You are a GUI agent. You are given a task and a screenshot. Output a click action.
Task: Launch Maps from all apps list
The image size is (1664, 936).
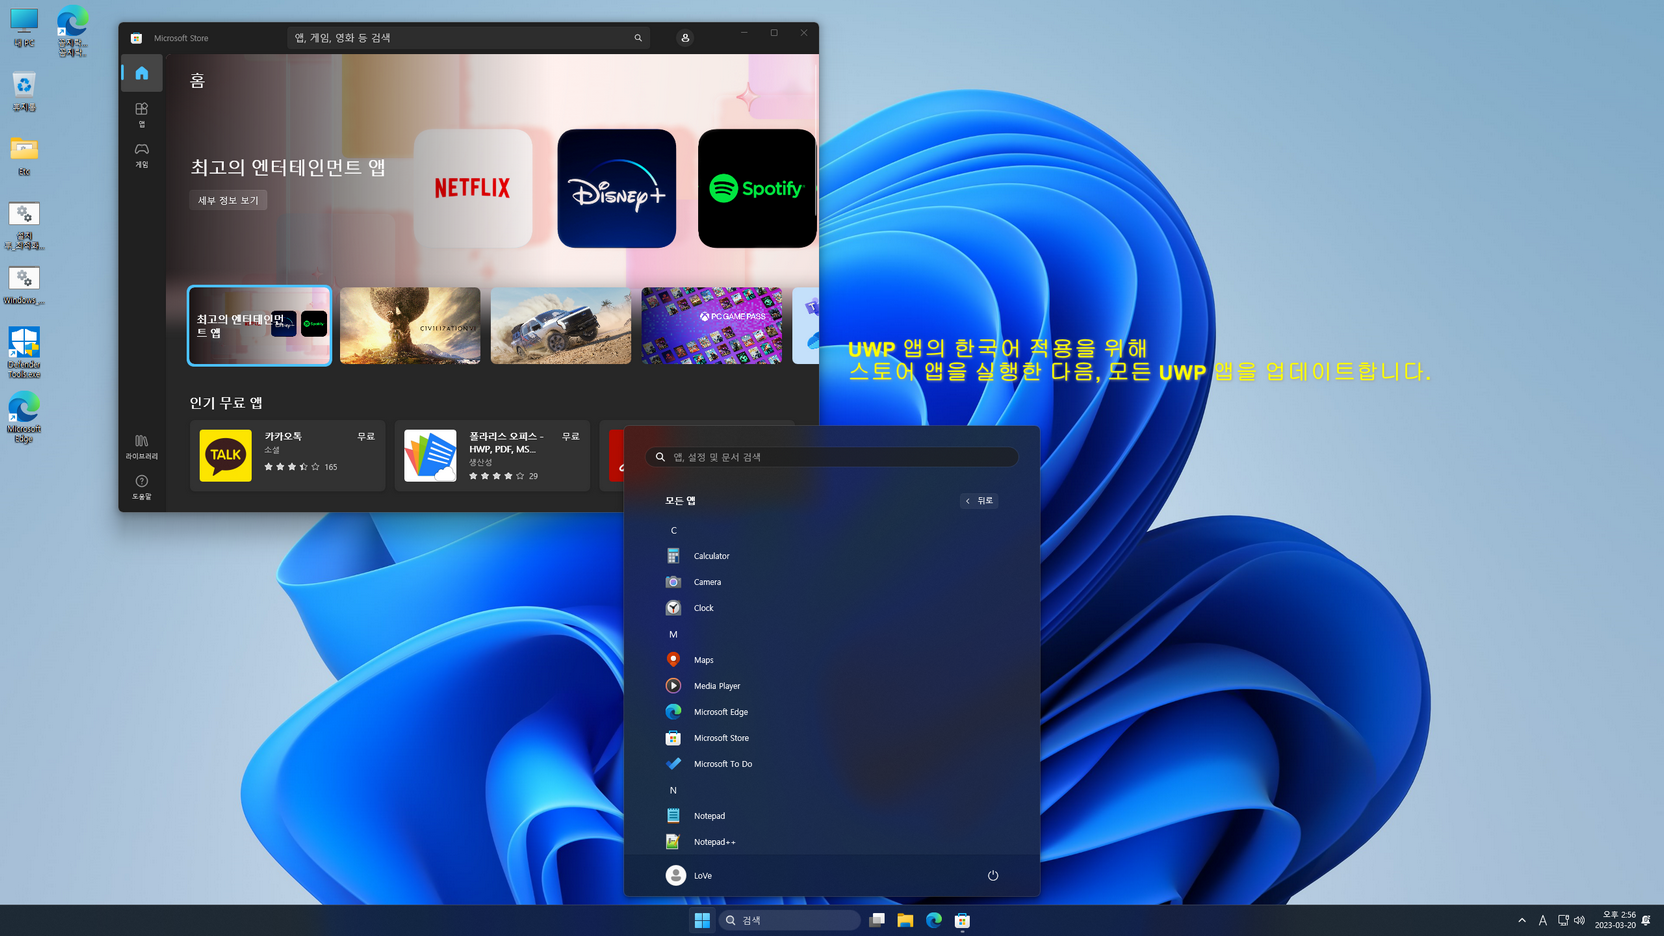[x=832, y=660]
